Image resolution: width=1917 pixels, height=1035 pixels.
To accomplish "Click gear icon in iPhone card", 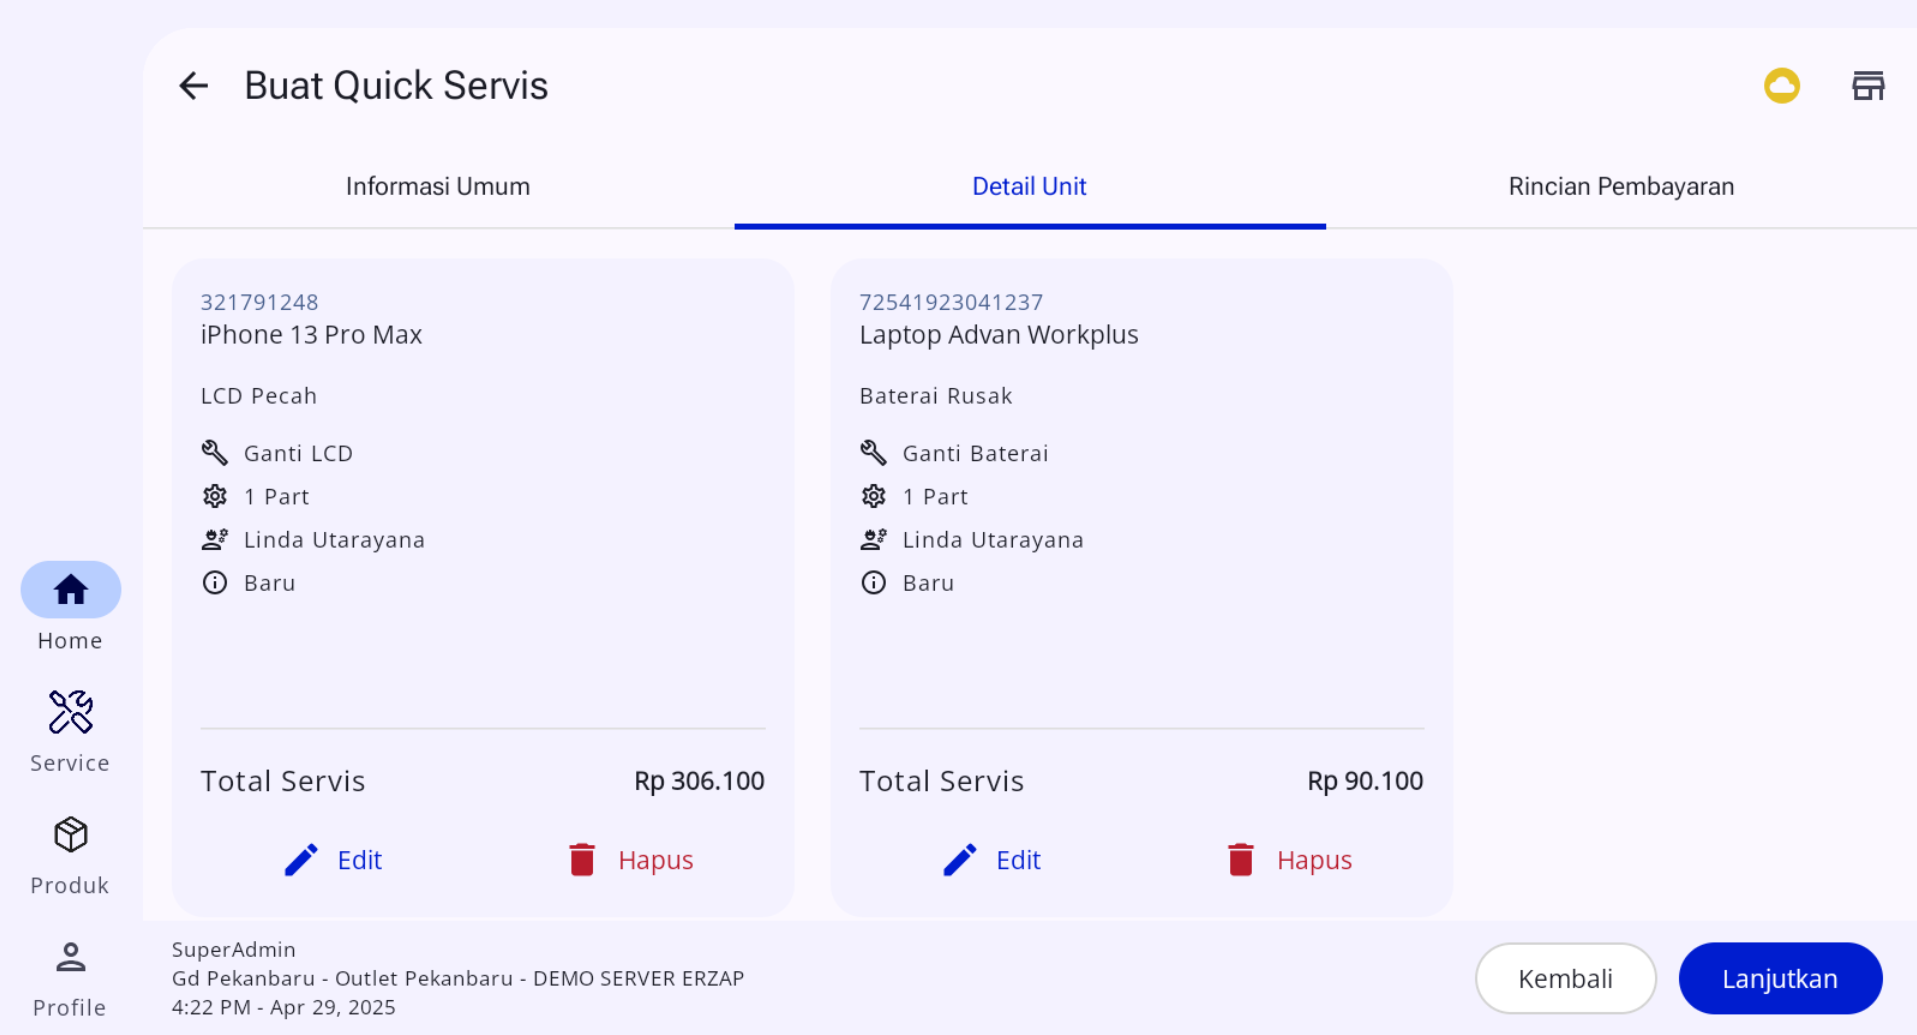I will pos(215,496).
